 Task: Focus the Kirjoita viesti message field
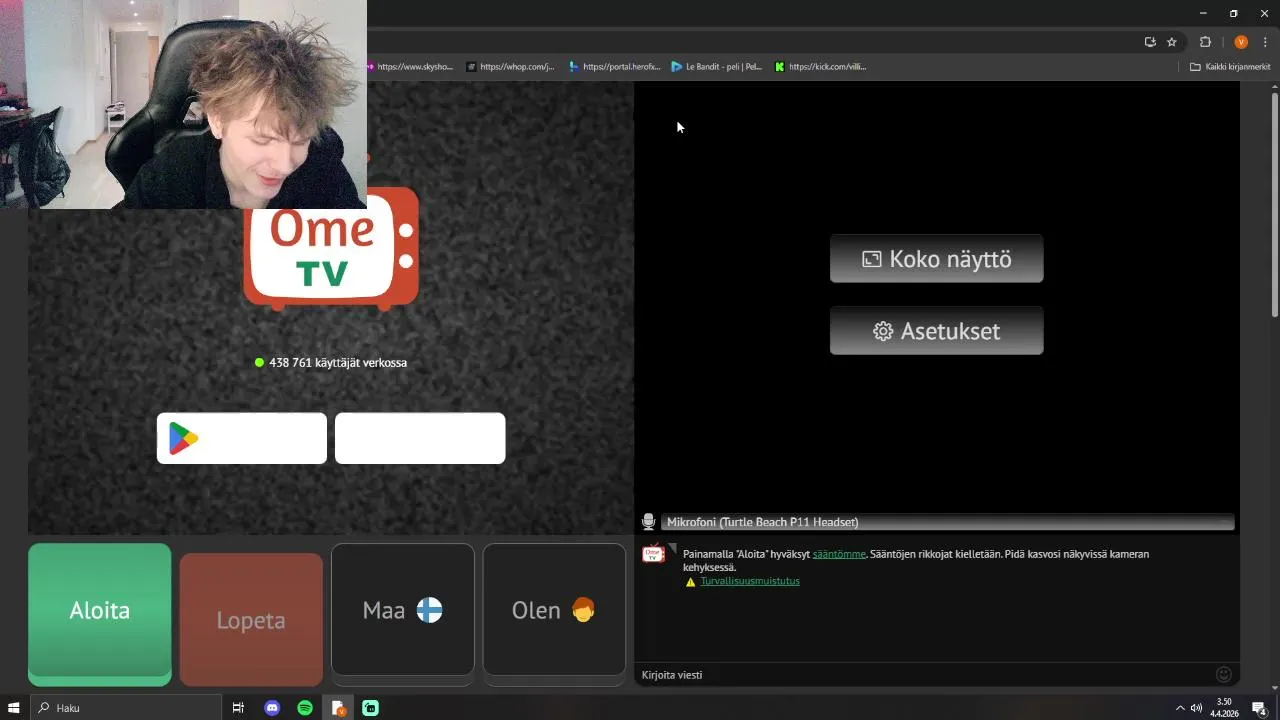pyautogui.click(x=925, y=675)
